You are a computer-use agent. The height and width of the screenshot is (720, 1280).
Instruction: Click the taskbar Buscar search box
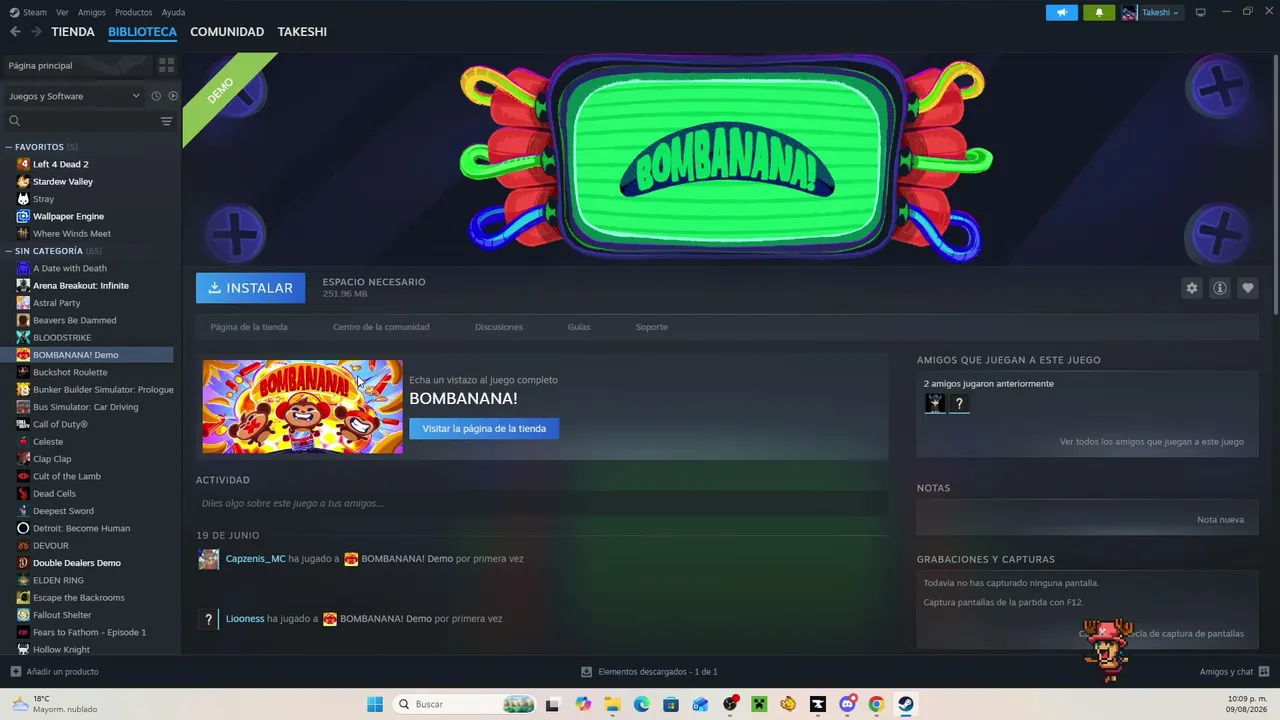click(464, 704)
